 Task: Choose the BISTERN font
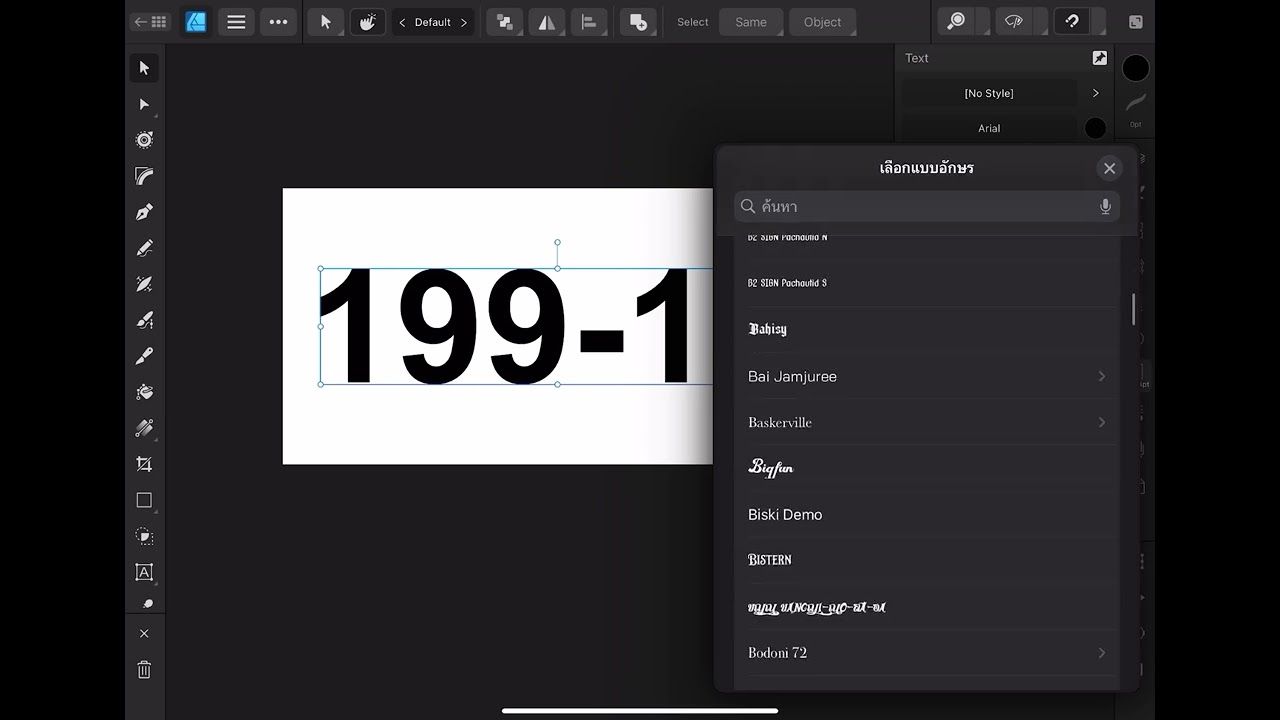click(927, 560)
